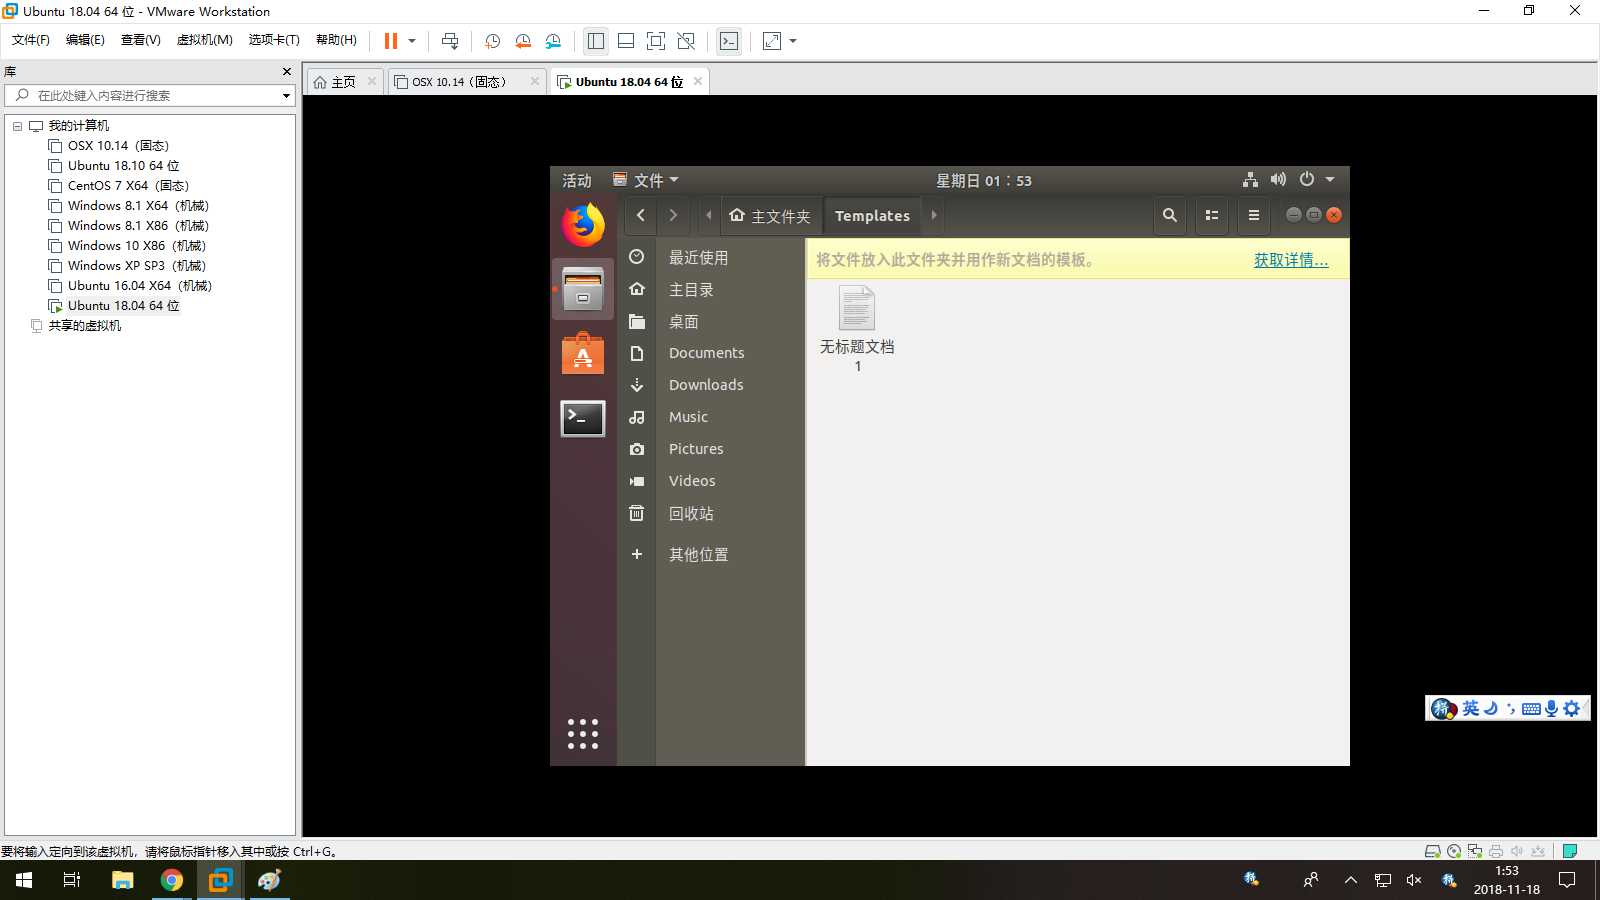1600x900 pixels.
Task: Enter full screen mode
Action: pos(656,41)
